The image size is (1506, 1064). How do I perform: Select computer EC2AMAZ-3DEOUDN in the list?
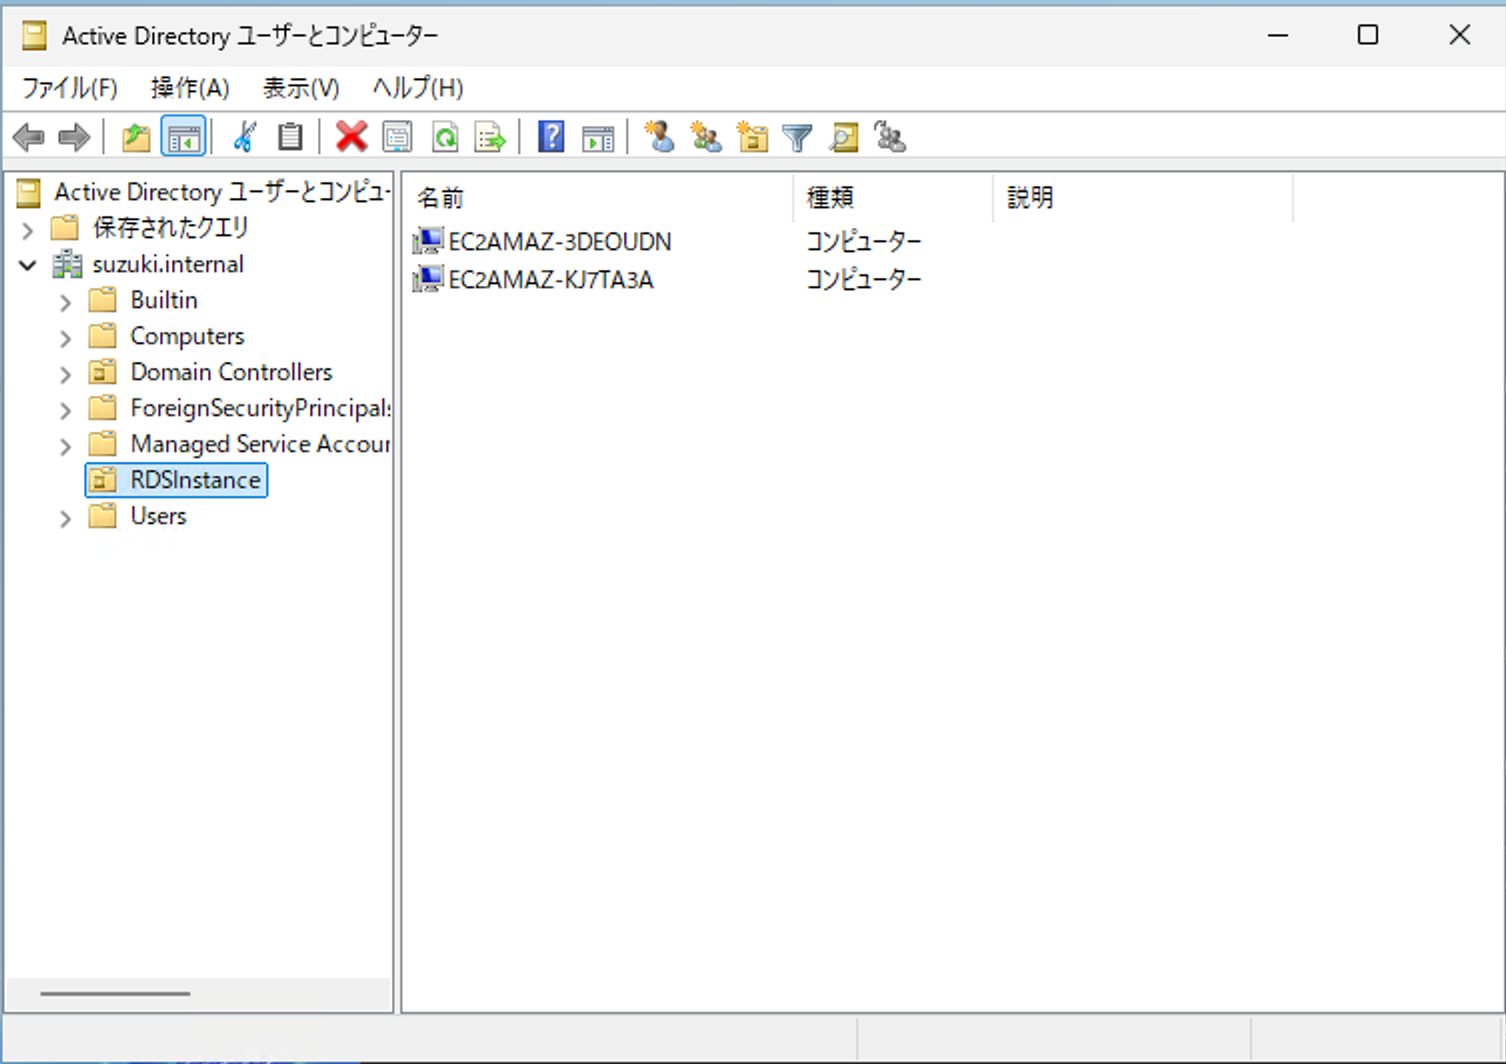click(559, 242)
